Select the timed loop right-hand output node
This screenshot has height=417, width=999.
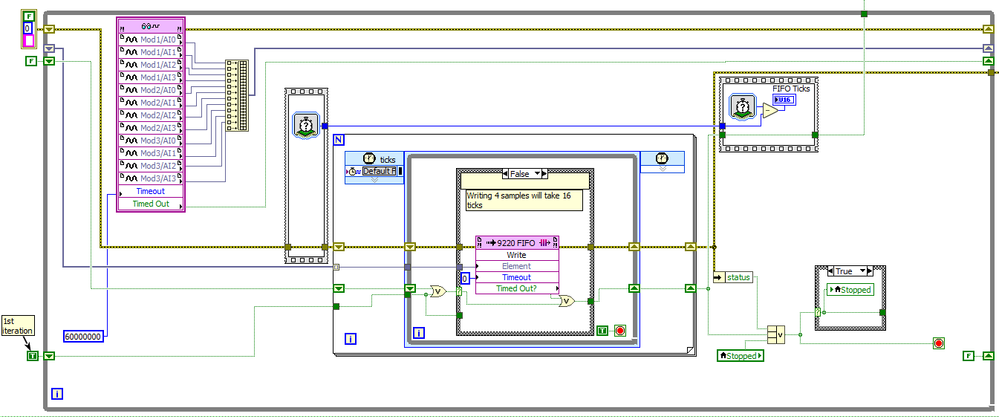662,162
